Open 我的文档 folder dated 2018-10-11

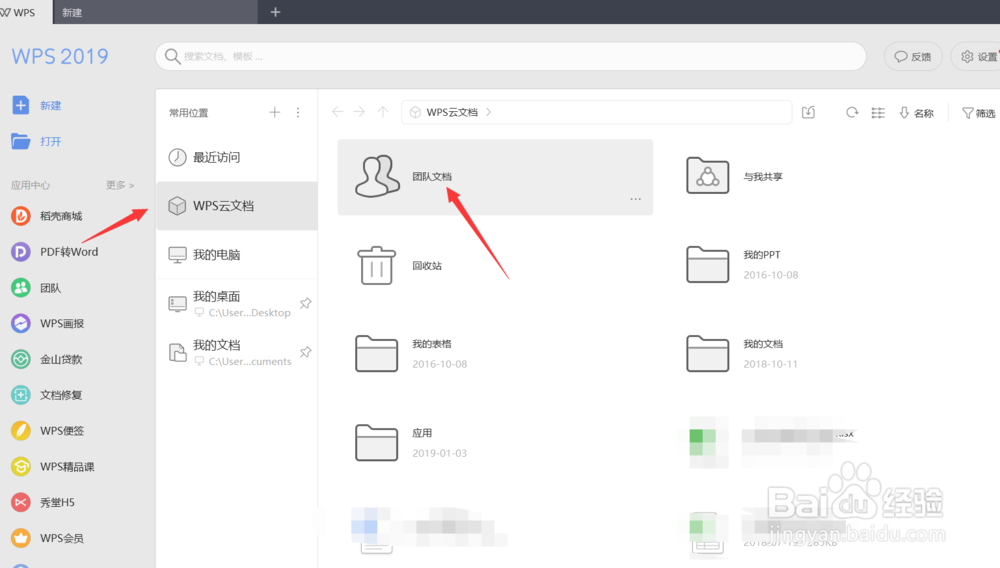(x=707, y=353)
